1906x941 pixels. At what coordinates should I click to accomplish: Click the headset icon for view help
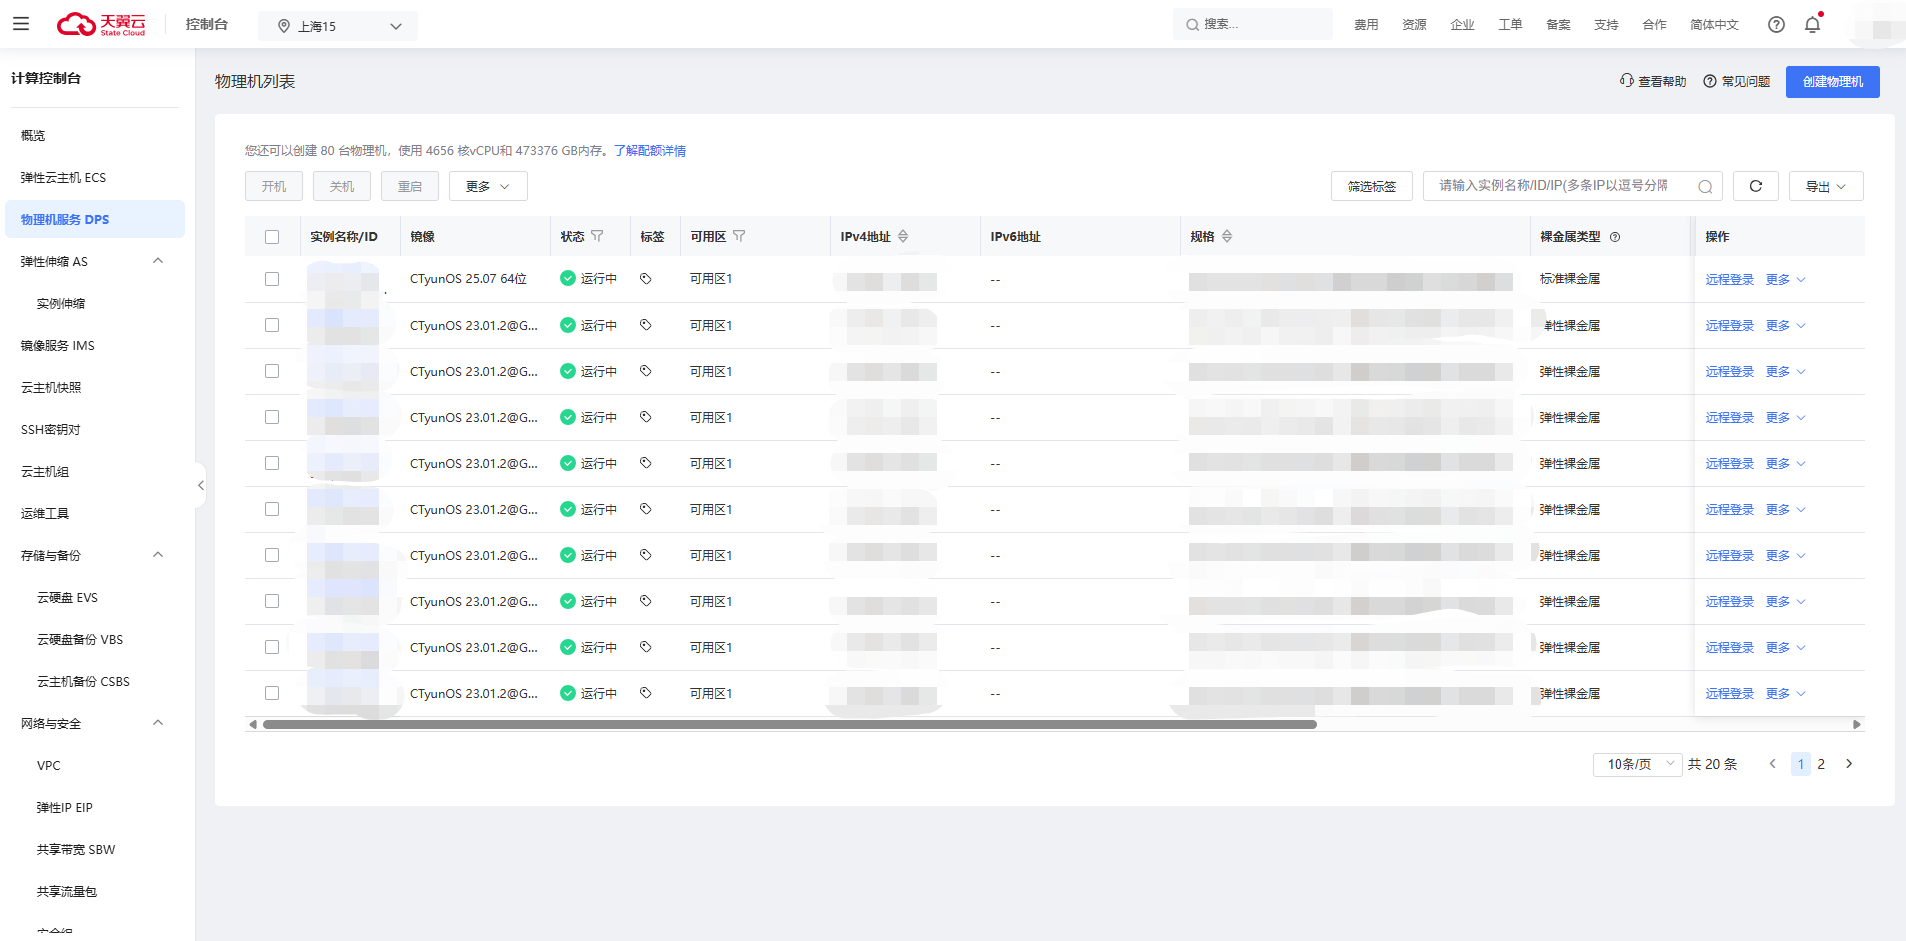pos(1627,81)
